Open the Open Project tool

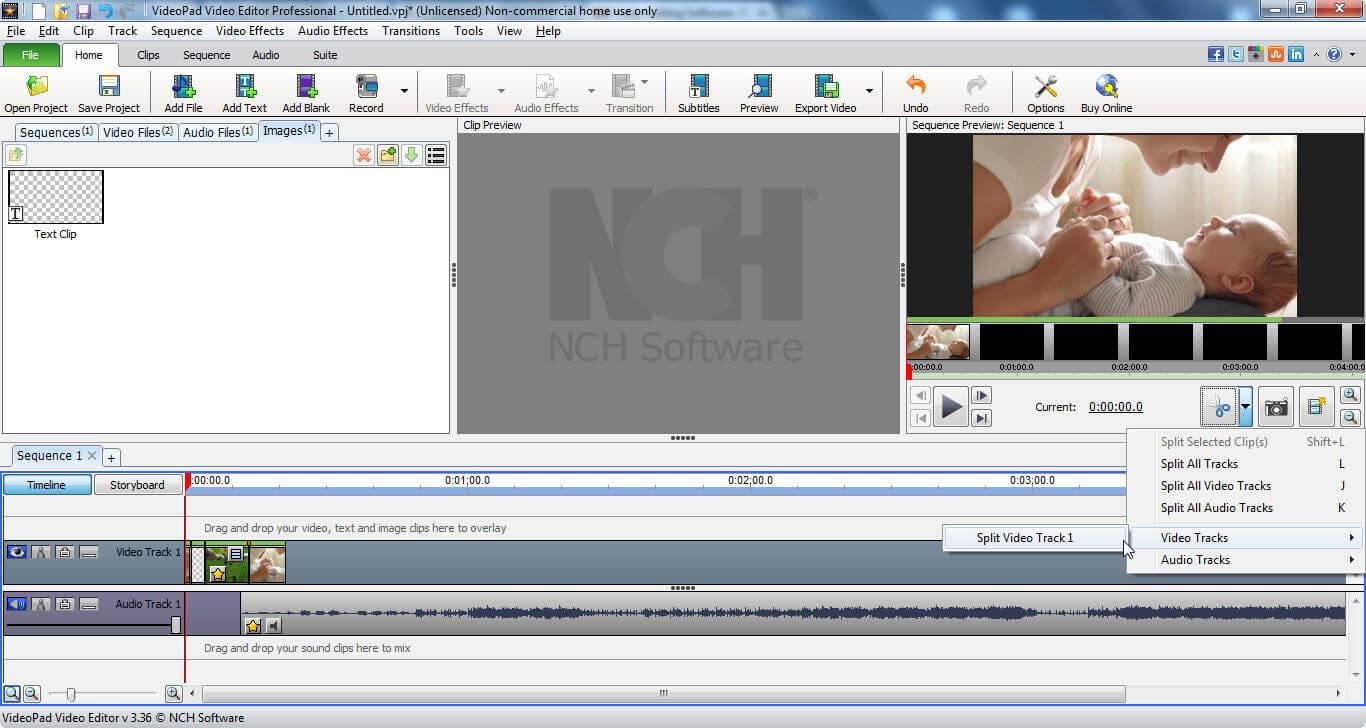36,94
